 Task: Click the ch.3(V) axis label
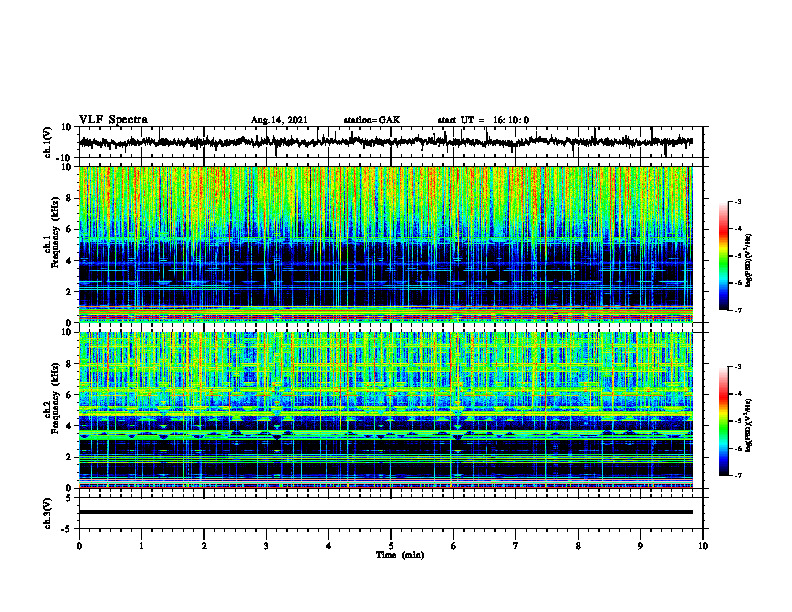point(48,513)
